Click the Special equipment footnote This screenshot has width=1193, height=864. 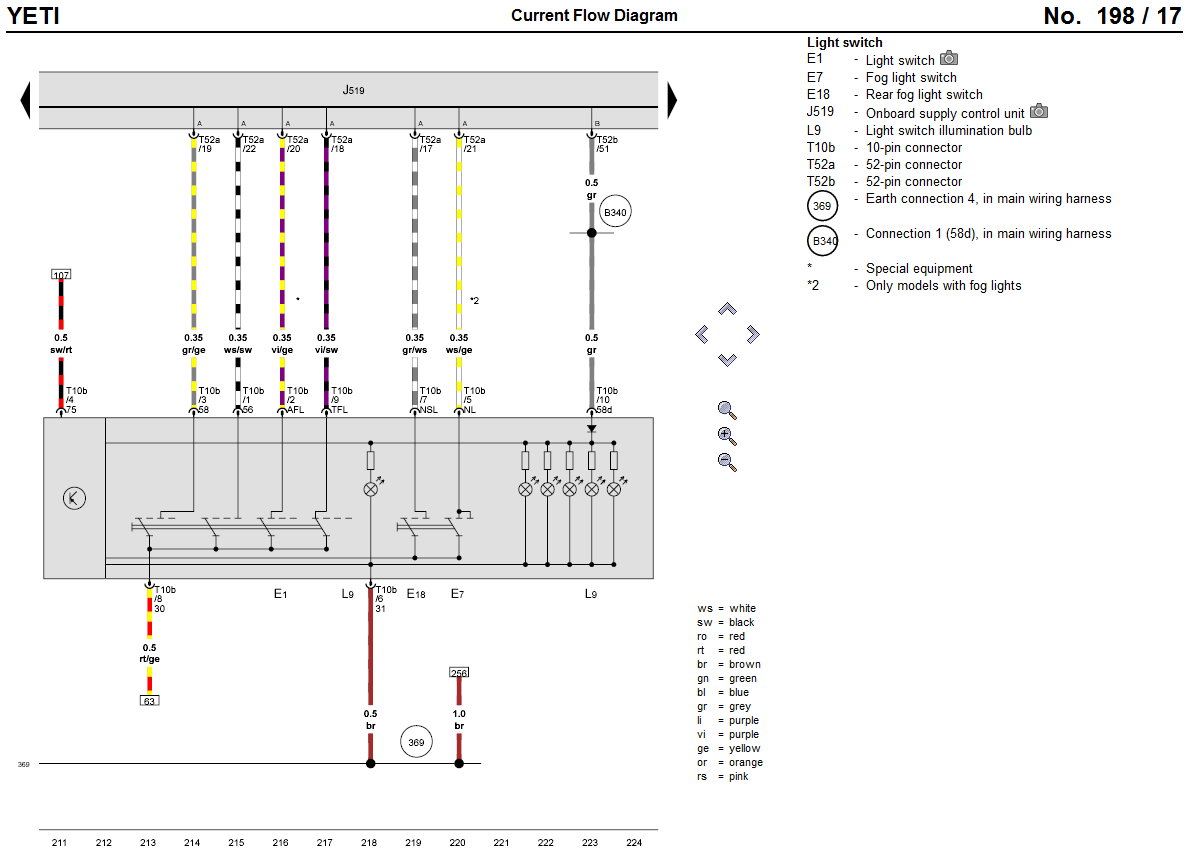[919, 268]
